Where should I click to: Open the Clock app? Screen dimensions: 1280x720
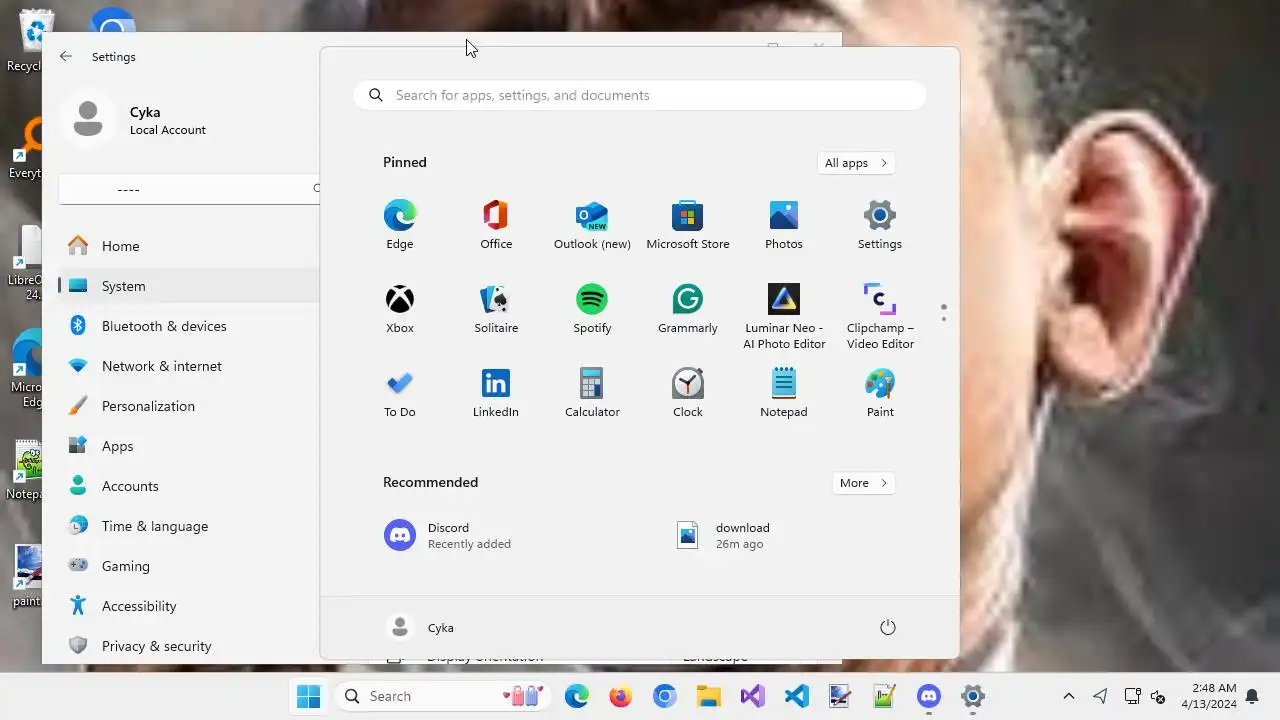[688, 393]
